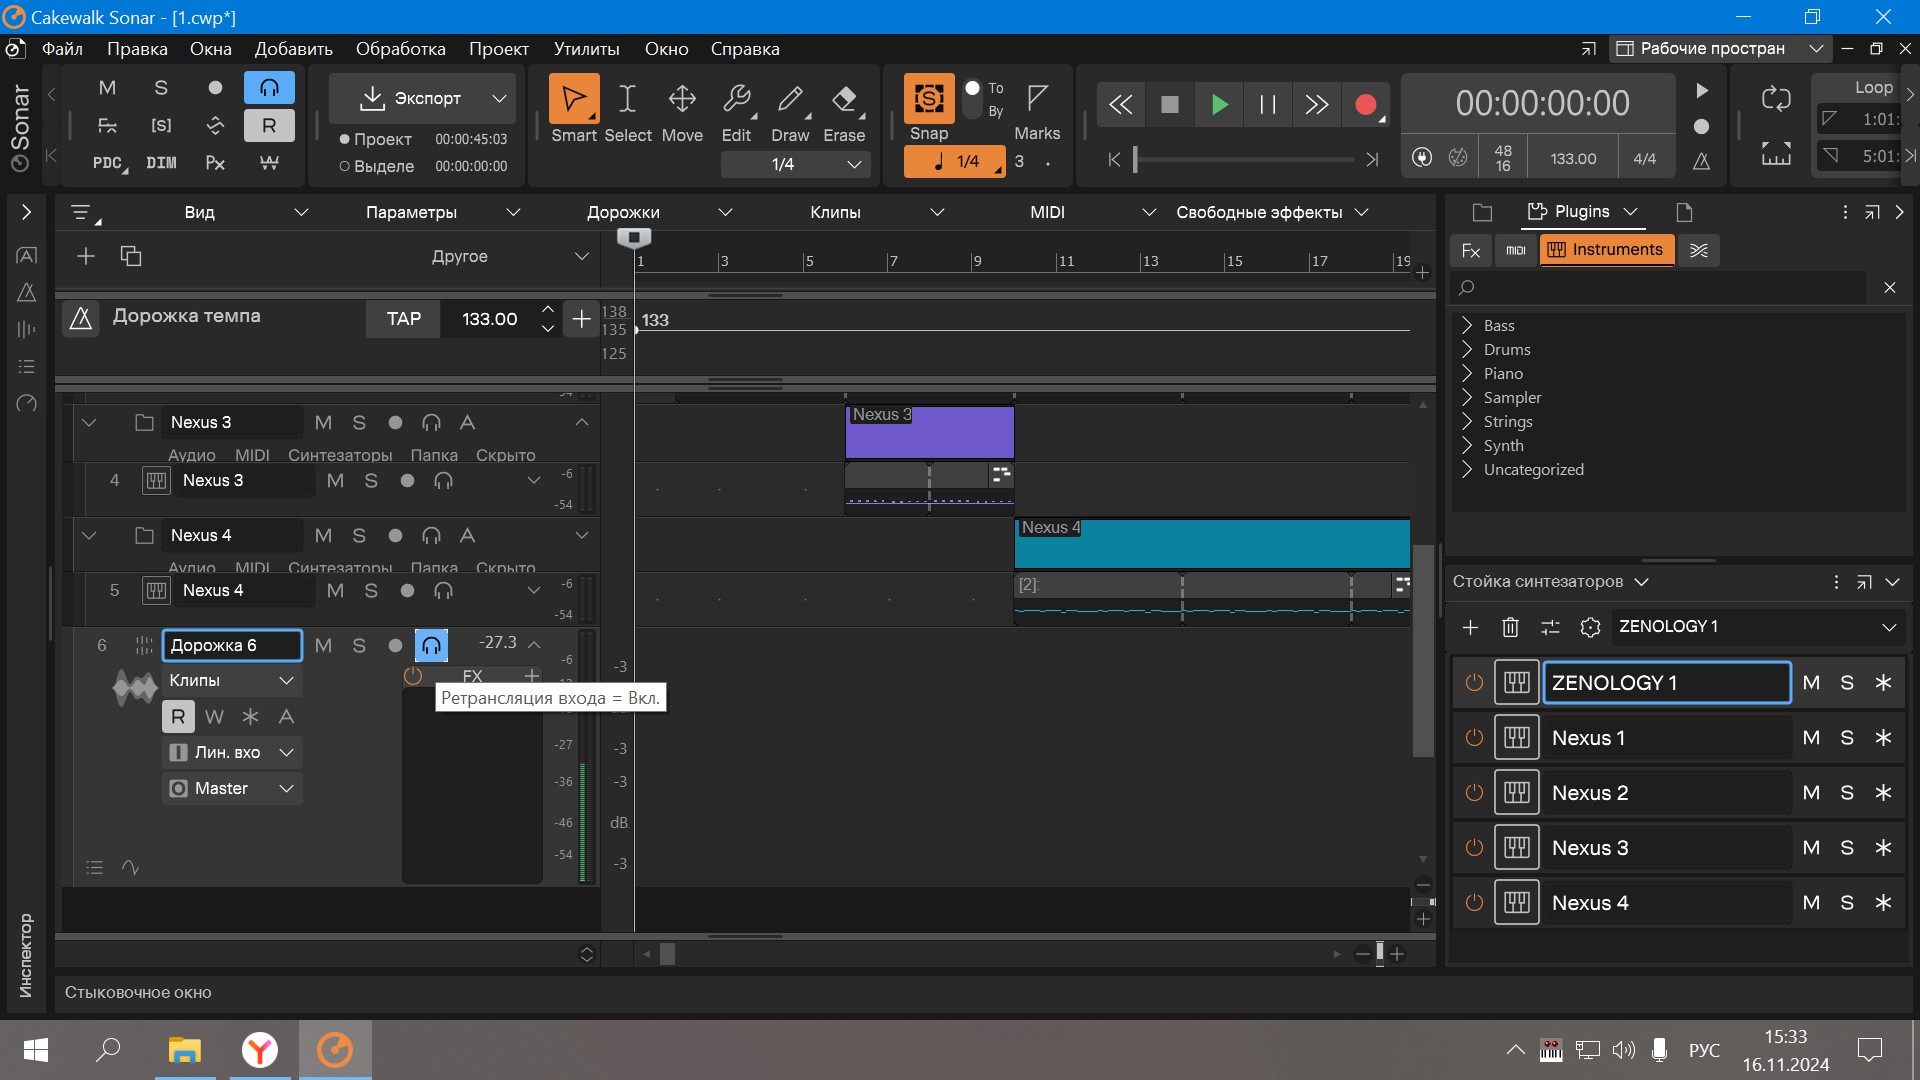The image size is (1920, 1080).
Task: Freeze Nexus 4 synth with snowflake icon
Action: pyautogui.click(x=1883, y=903)
